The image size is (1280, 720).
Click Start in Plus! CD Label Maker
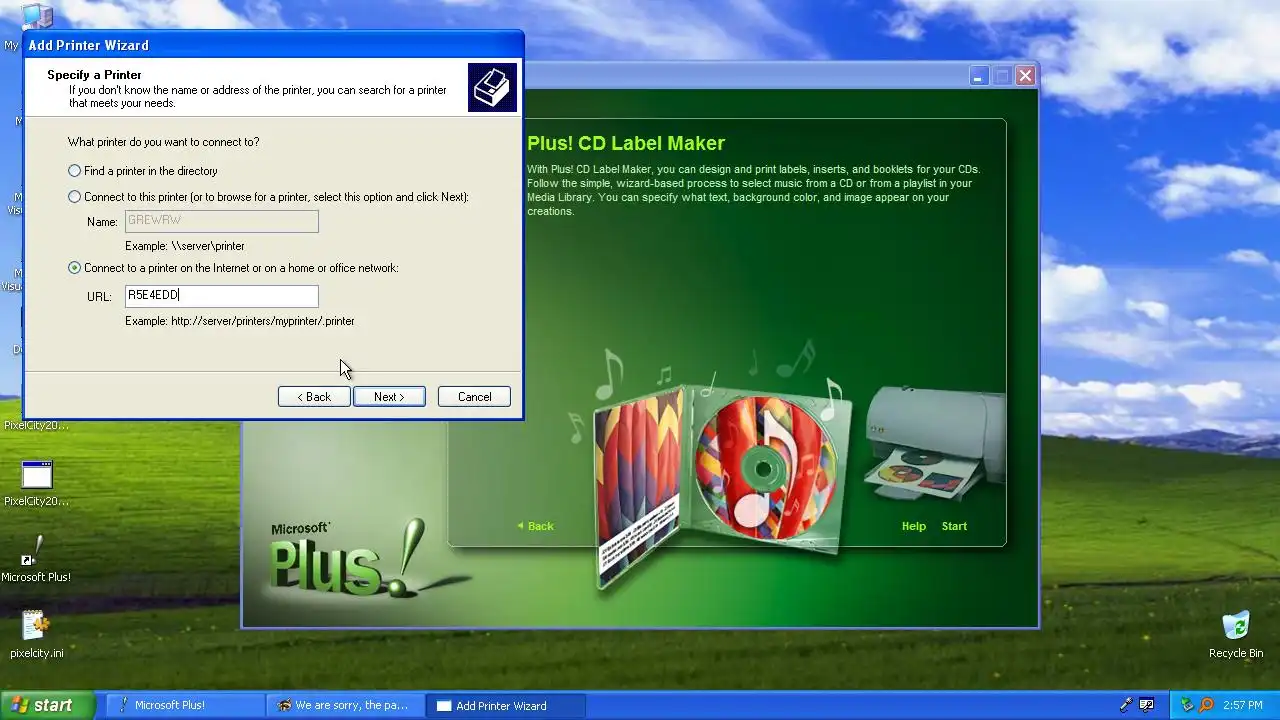pos(954,526)
